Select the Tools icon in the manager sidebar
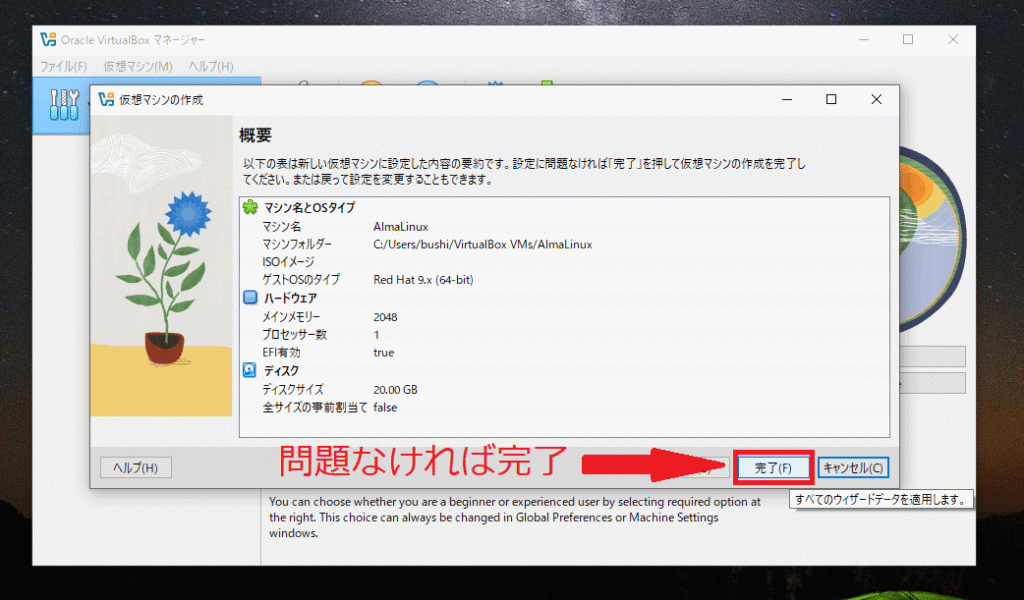The height and width of the screenshot is (600, 1024). [x=64, y=104]
